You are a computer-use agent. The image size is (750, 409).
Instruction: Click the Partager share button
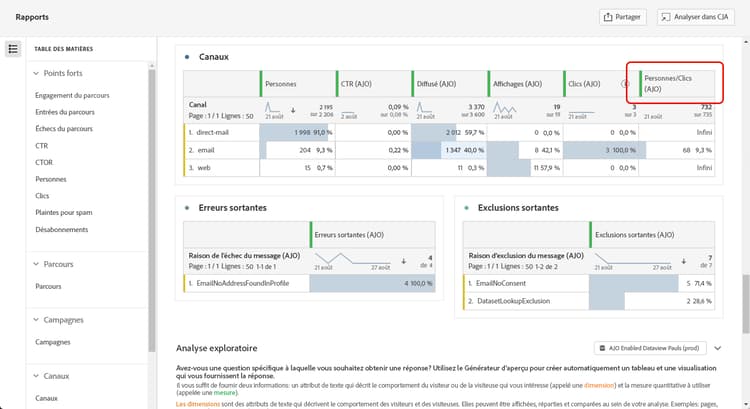point(622,17)
